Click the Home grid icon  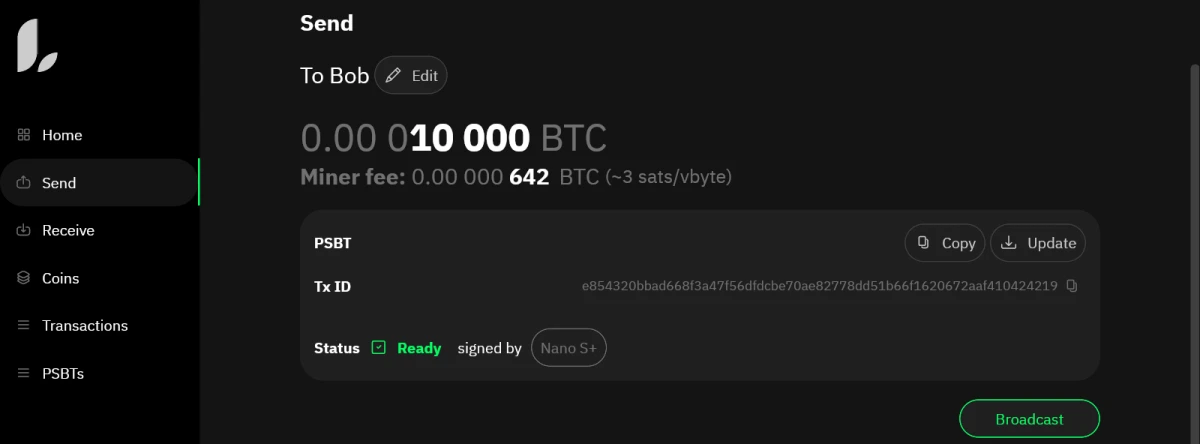24,135
